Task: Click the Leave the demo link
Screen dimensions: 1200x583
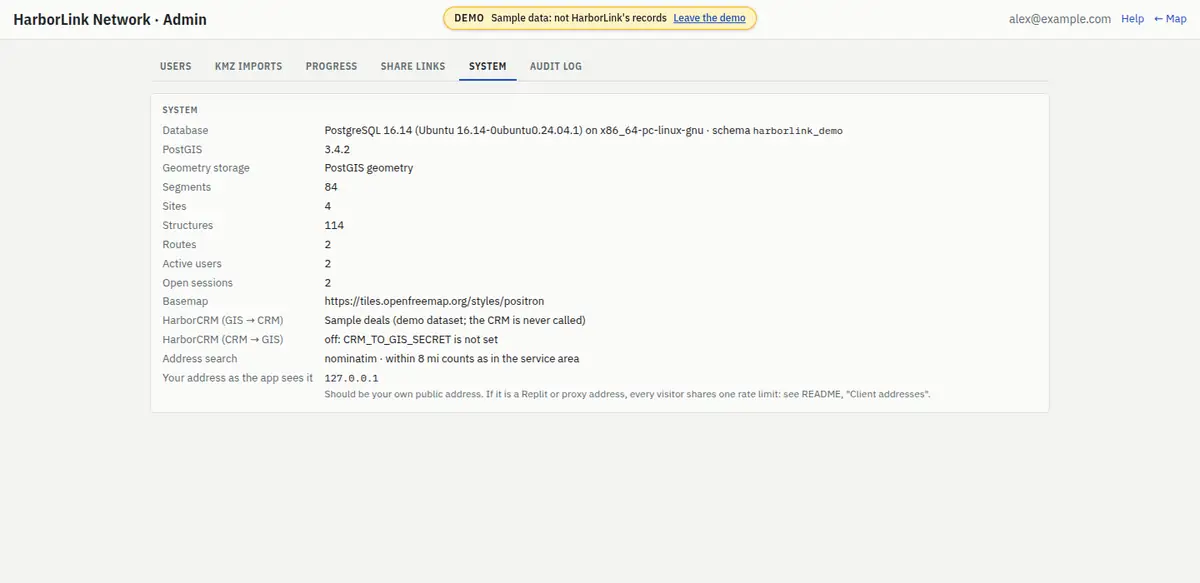Action: (x=709, y=18)
